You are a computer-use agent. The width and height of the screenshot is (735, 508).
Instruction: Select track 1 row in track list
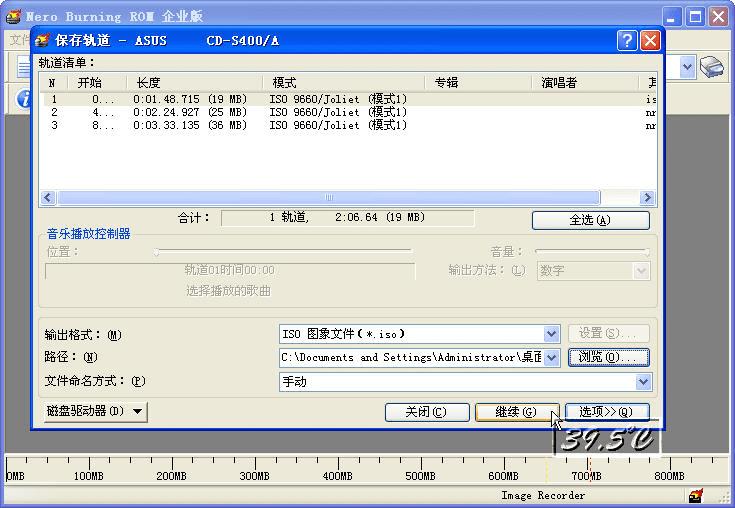[x=350, y=99]
